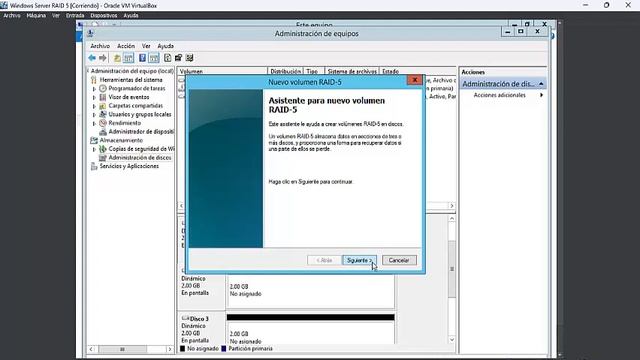Open the Ver menu in Administración de equipos
This screenshot has width=640, height=360.
146,46
